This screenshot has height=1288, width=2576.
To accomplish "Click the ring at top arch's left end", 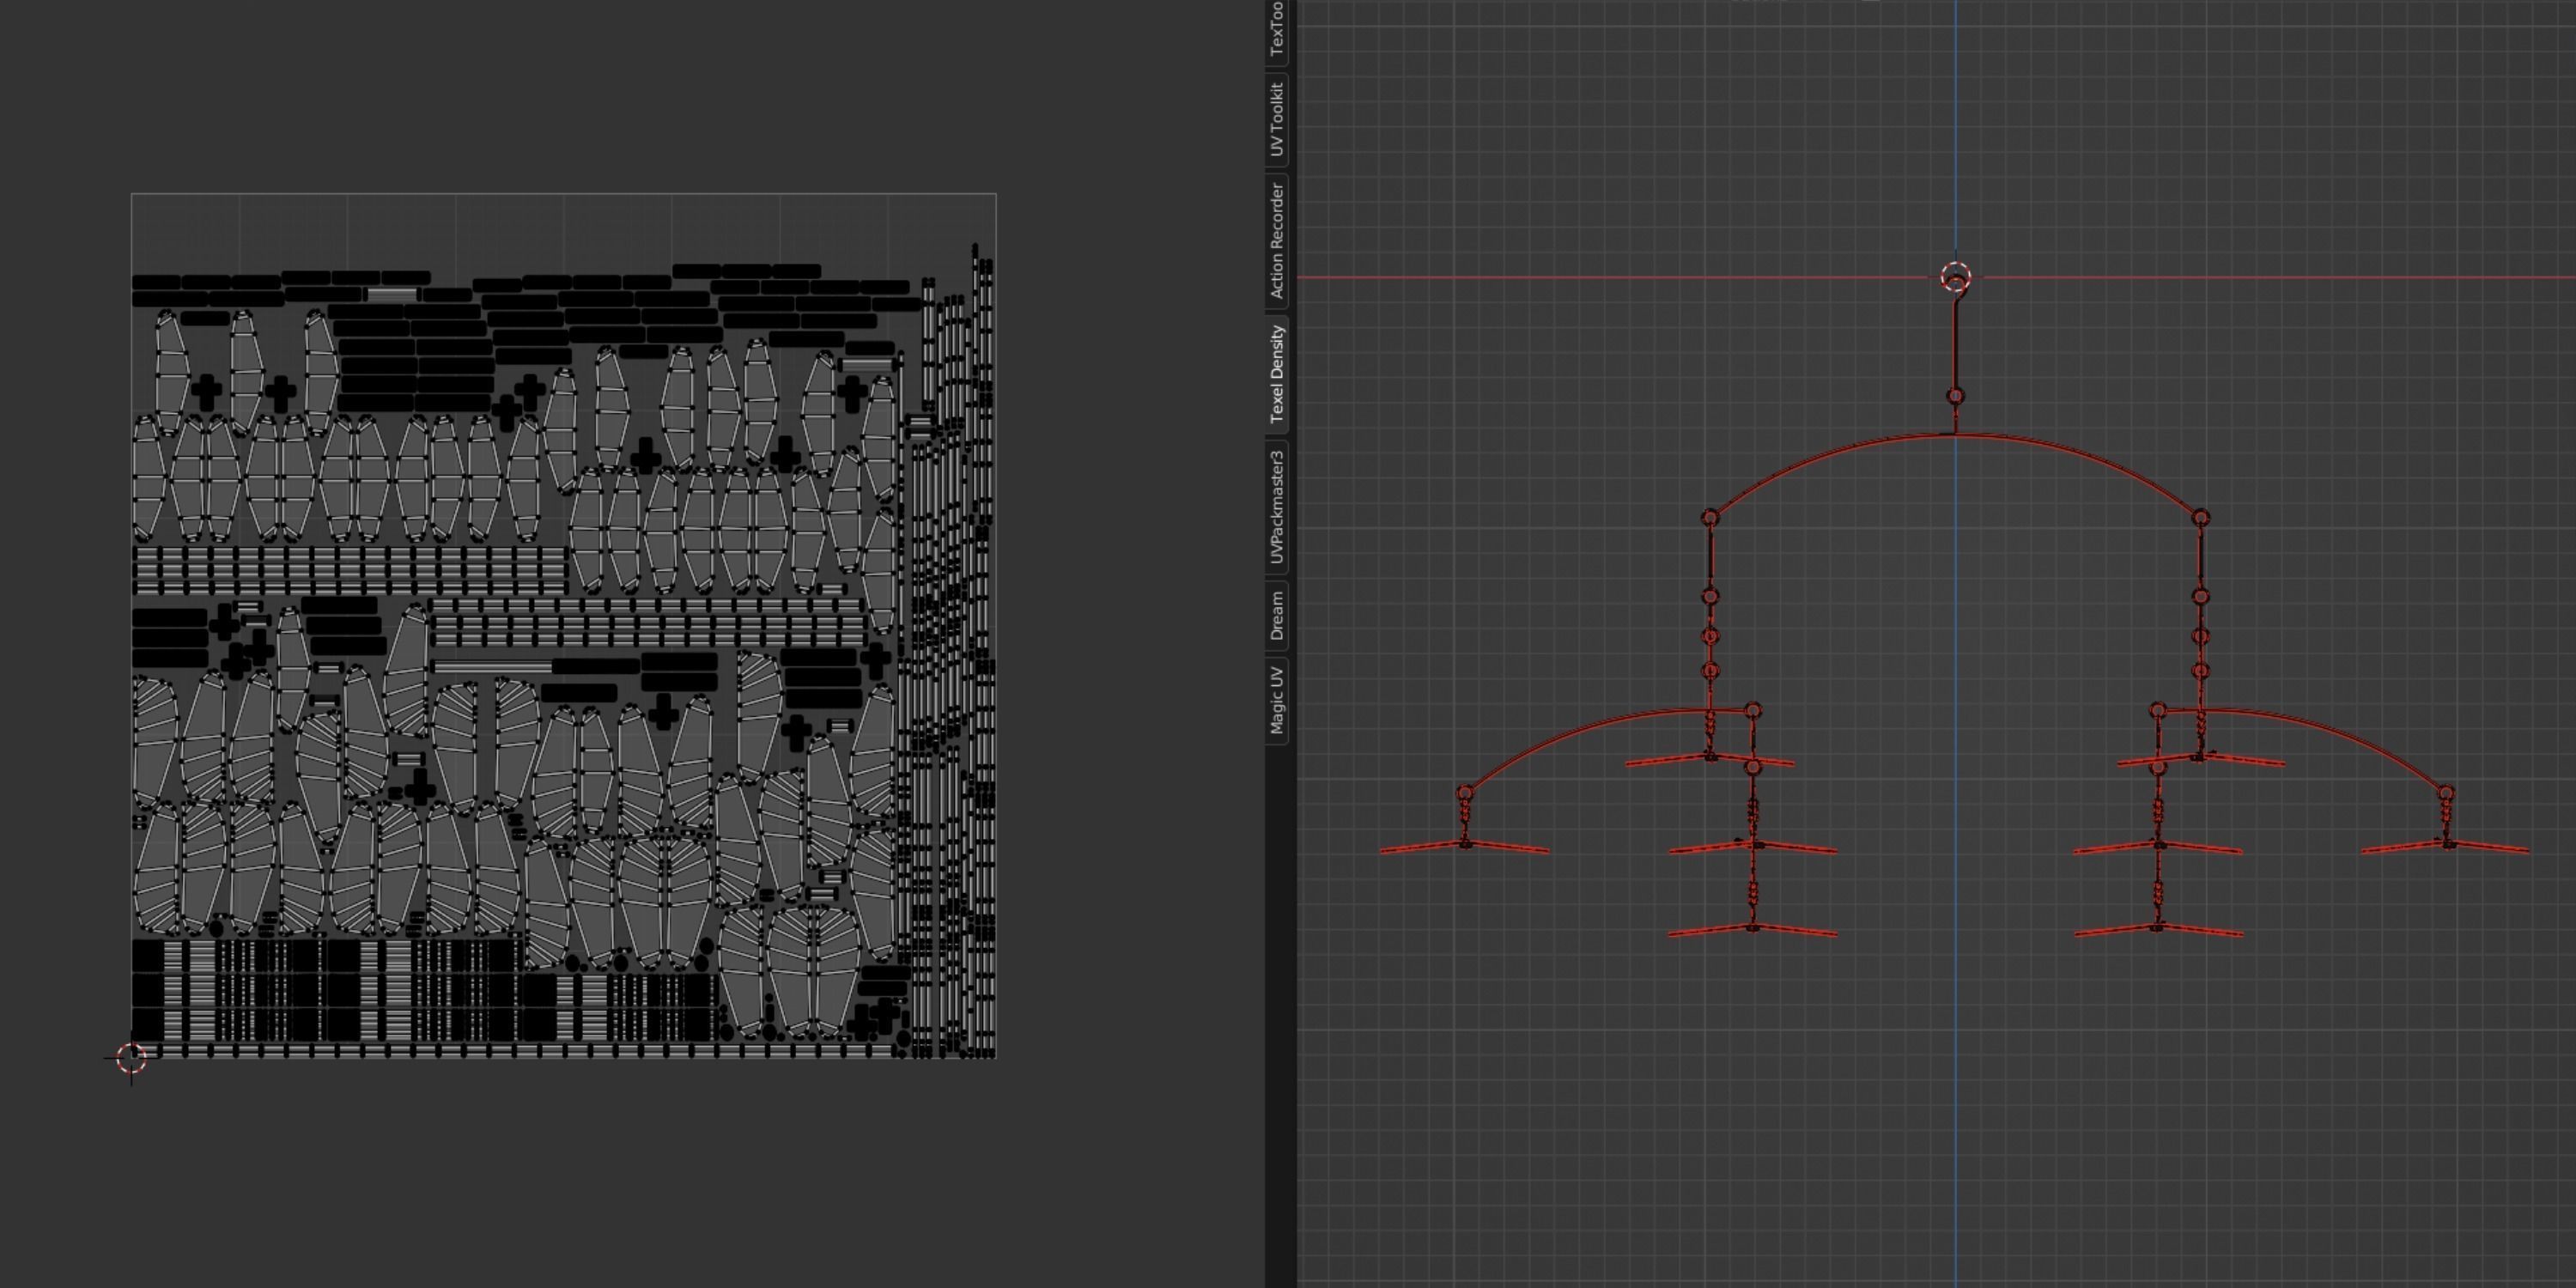I will pyautogui.click(x=1710, y=518).
